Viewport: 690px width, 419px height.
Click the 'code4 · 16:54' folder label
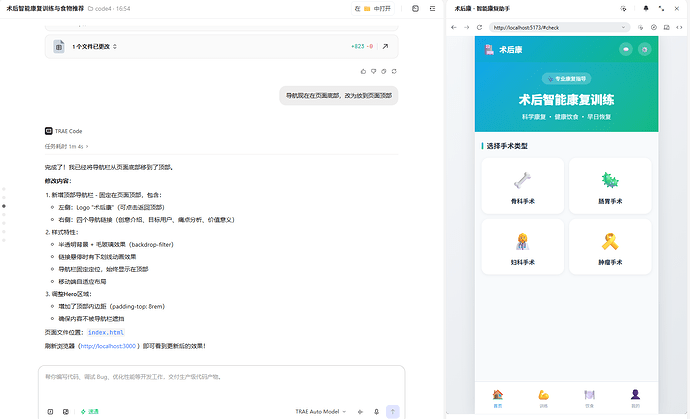(109, 8)
